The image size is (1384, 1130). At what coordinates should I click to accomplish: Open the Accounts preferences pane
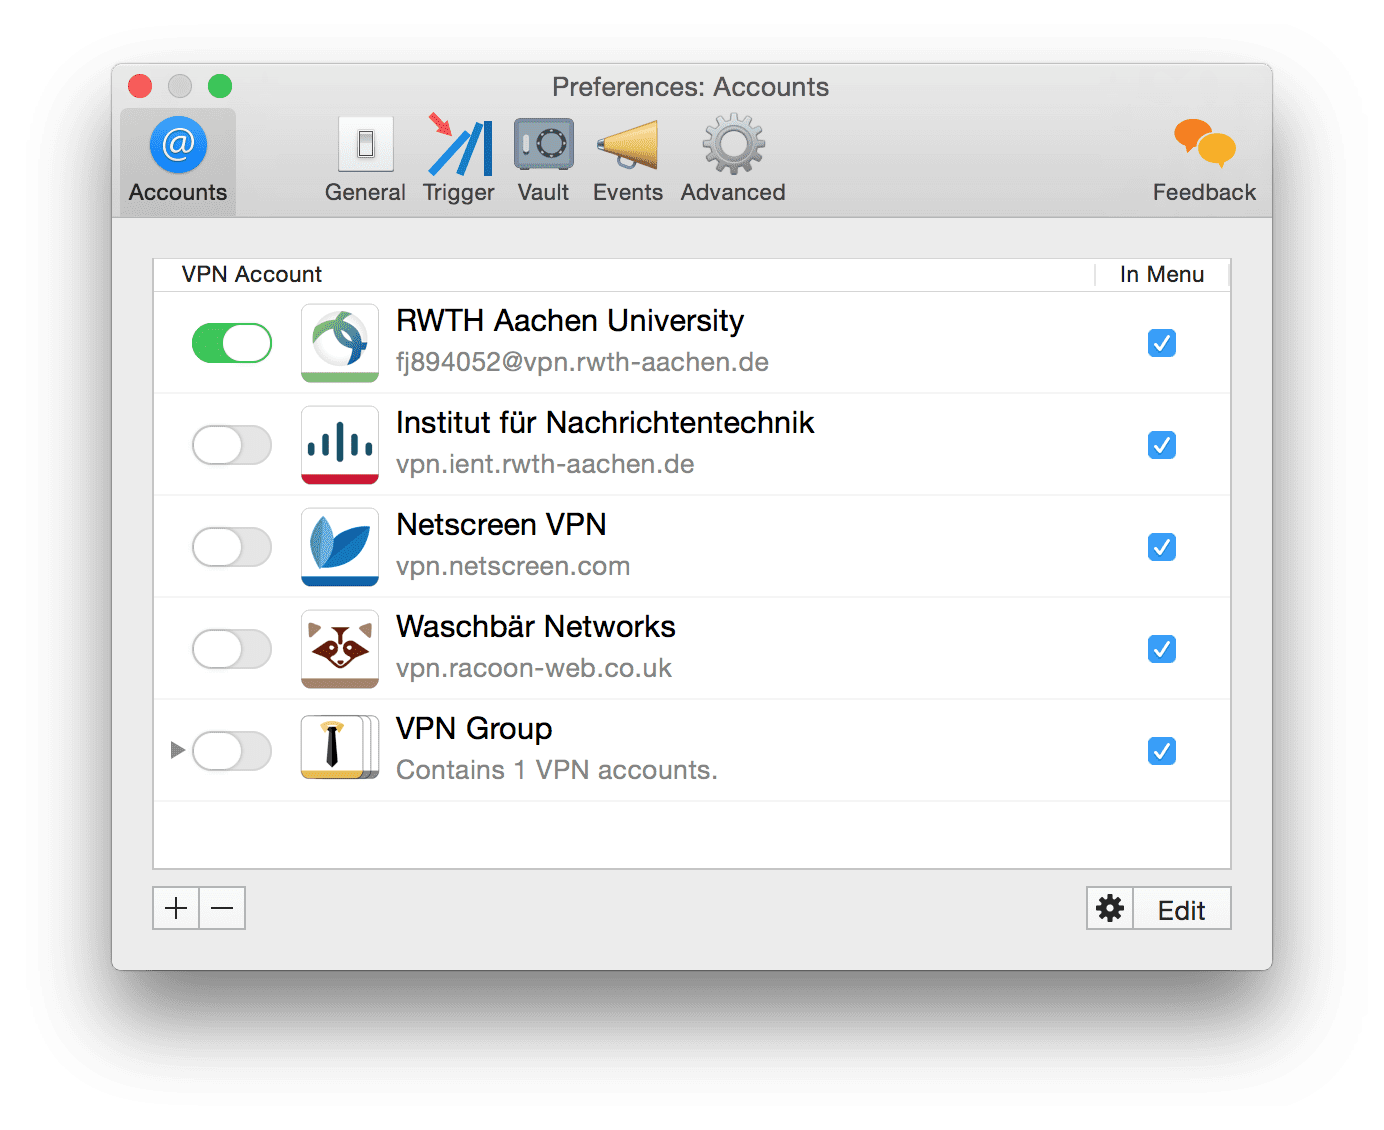tap(178, 162)
